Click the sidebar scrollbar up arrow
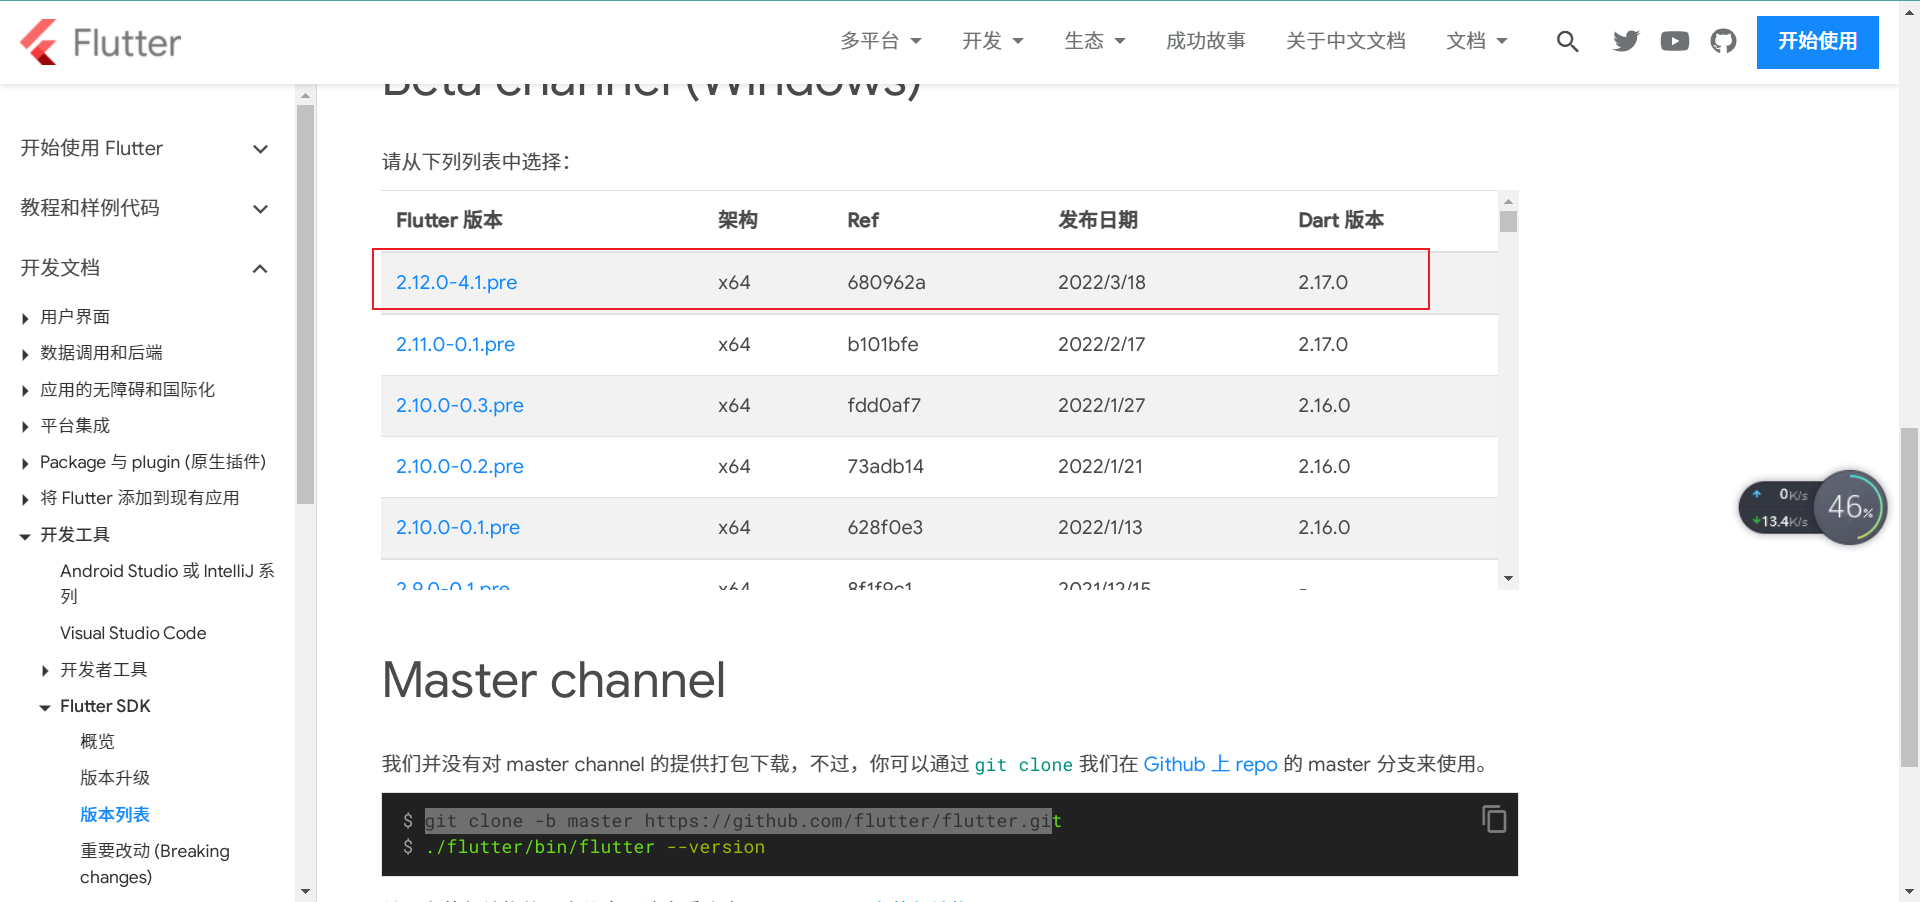The width and height of the screenshot is (1920, 902). coord(305,96)
